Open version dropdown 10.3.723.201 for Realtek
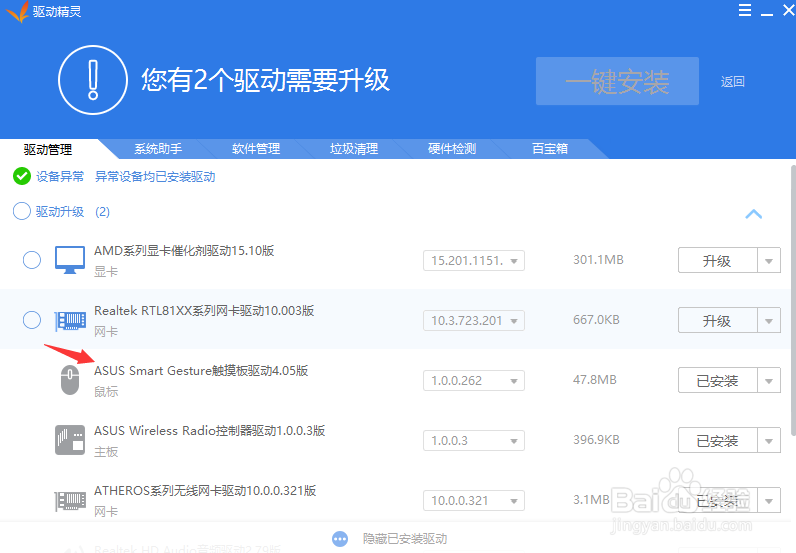This screenshot has width=796, height=553. point(474,320)
